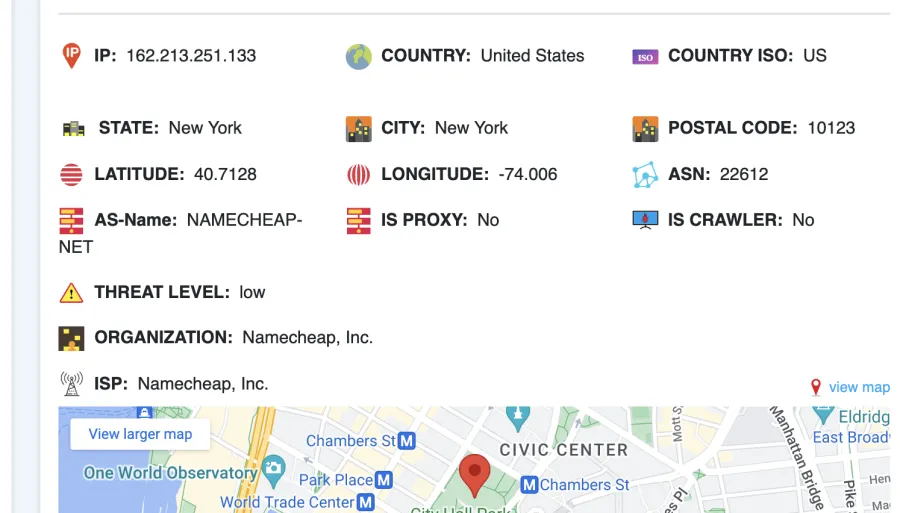Image resolution: width=900 pixels, height=513 pixels.
Task: Click the firewall icon beside IS PROXY
Action: click(359, 221)
